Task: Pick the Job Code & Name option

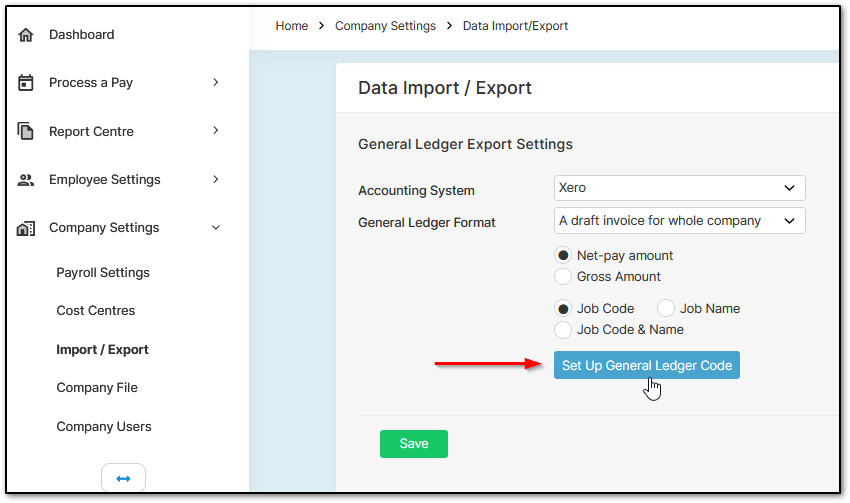Action: point(563,330)
